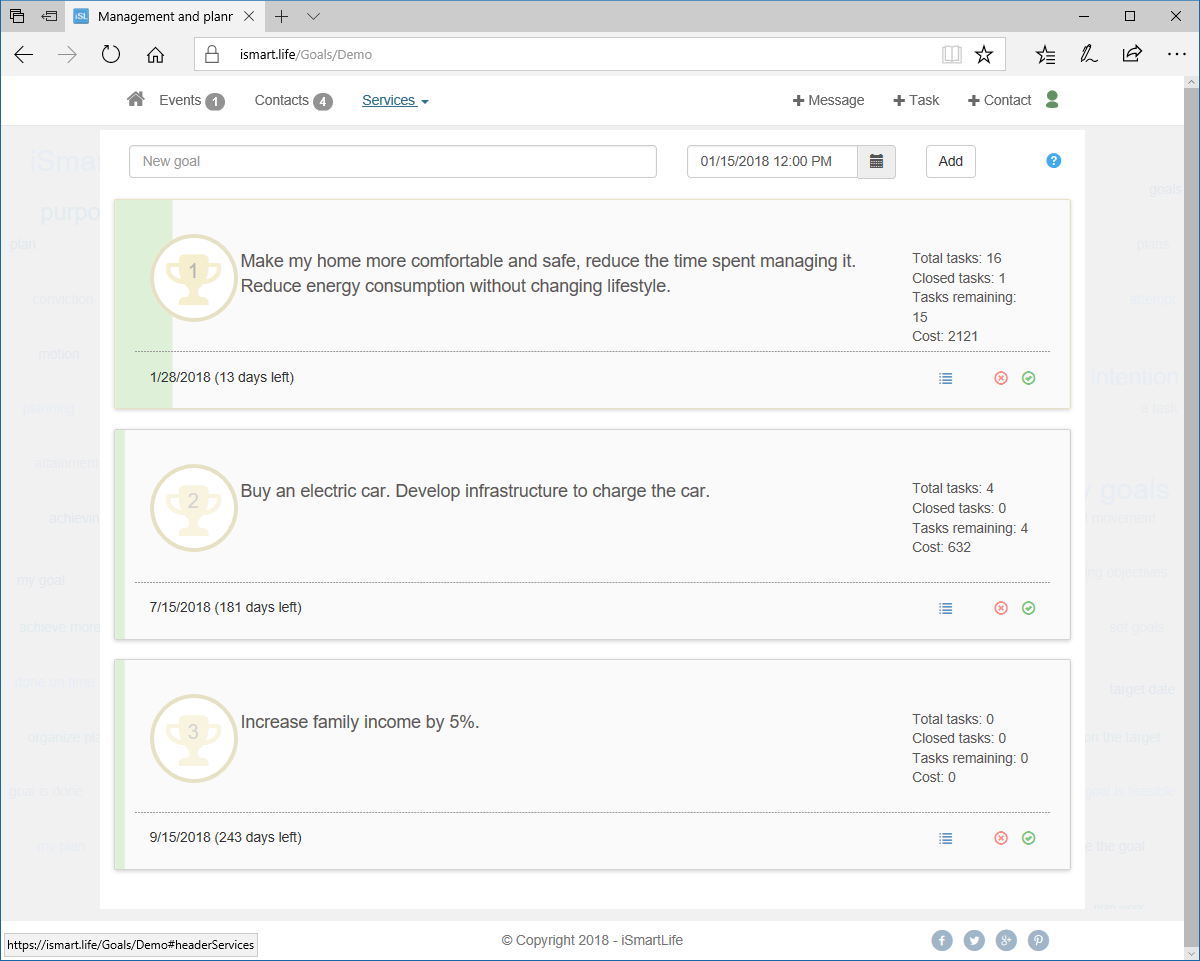Open the user profile icon
Image resolution: width=1200 pixels, height=961 pixels.
click(x=1051, y=99)
